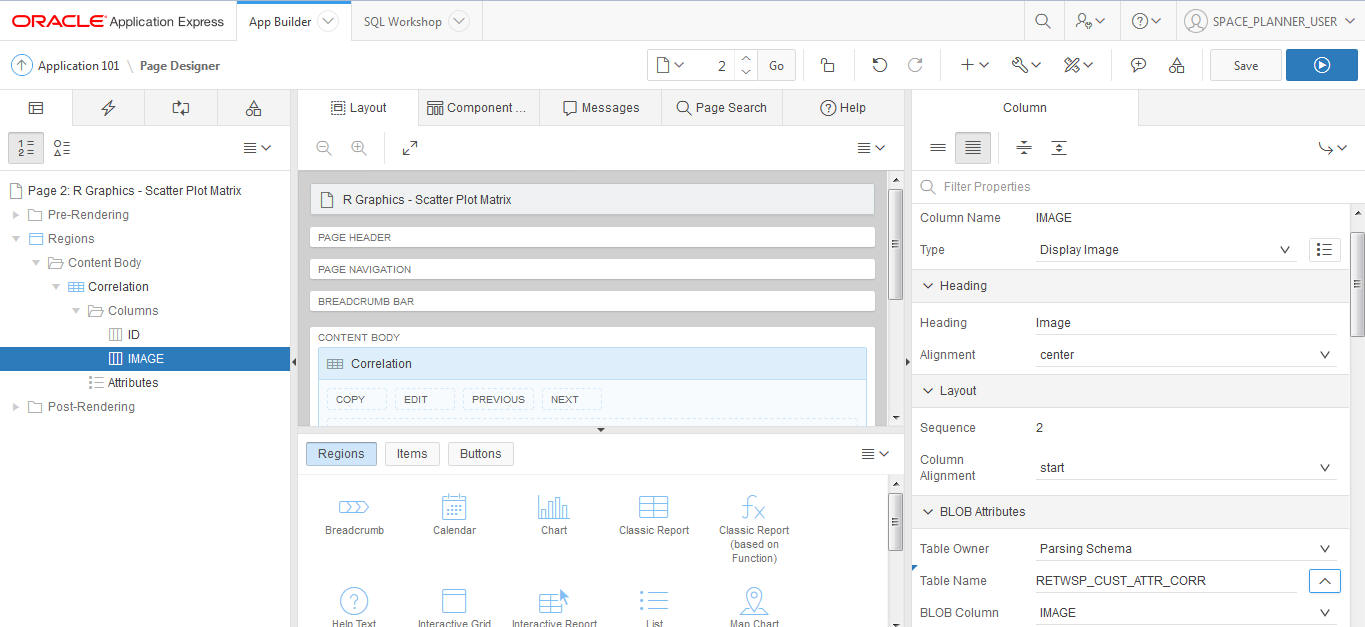1365x627 pixels.
Task: Open the Component settings tools menu
Action: click(x=1078, y=65)
